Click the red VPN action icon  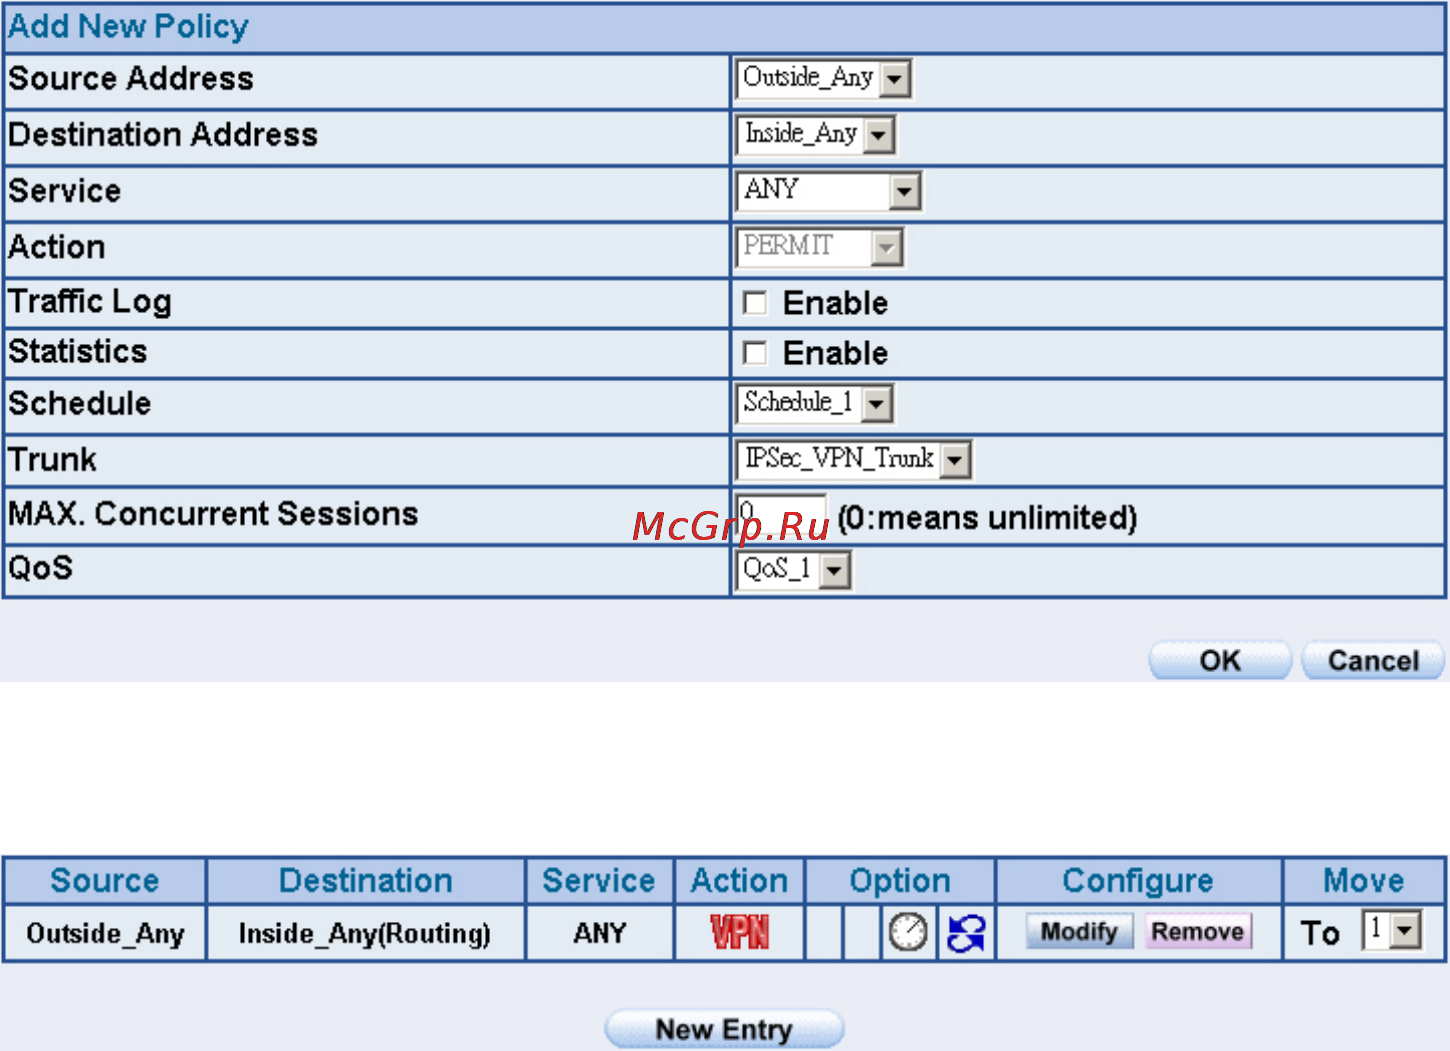[x=740, y=932]
